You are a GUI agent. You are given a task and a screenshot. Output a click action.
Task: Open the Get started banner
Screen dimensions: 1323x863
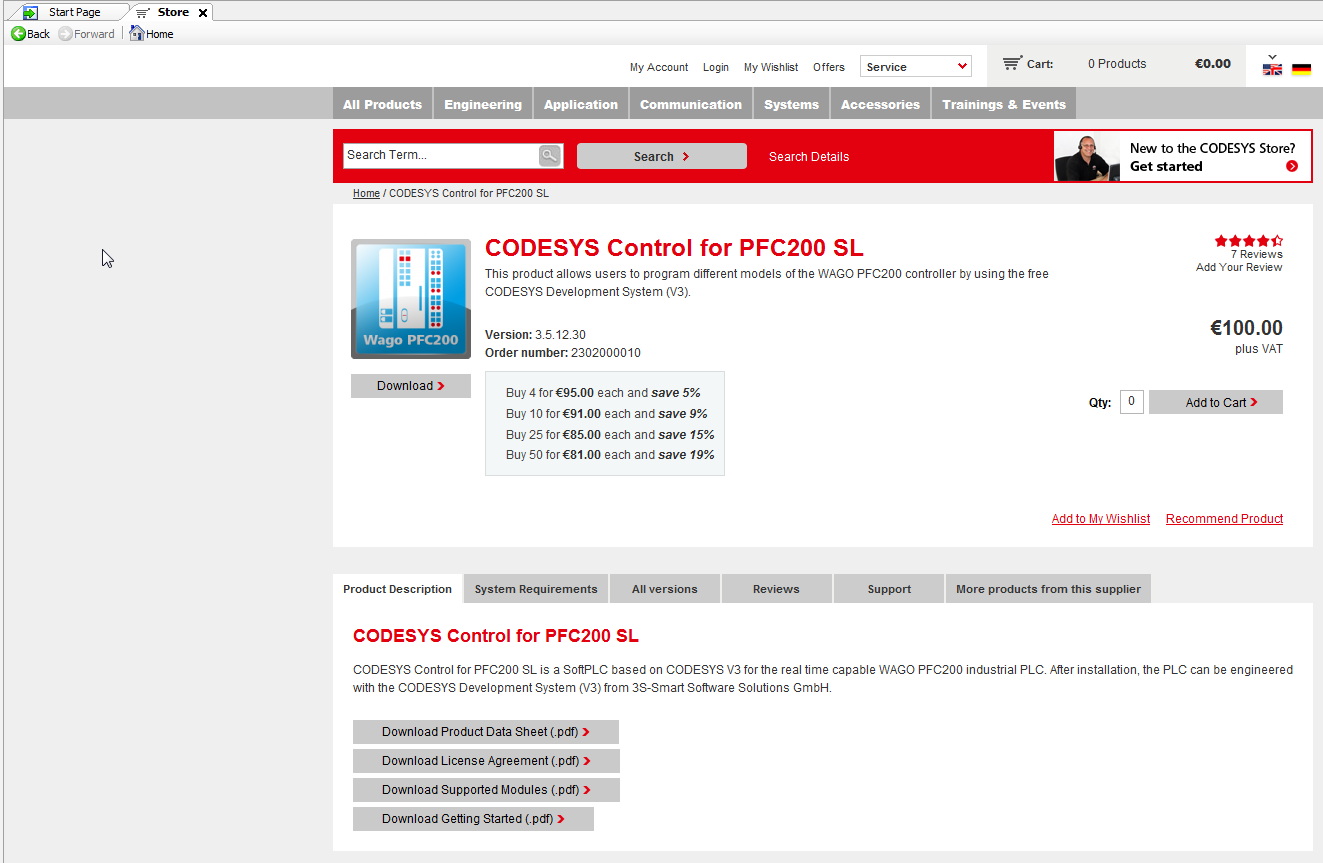click(x=1183, y=157)
